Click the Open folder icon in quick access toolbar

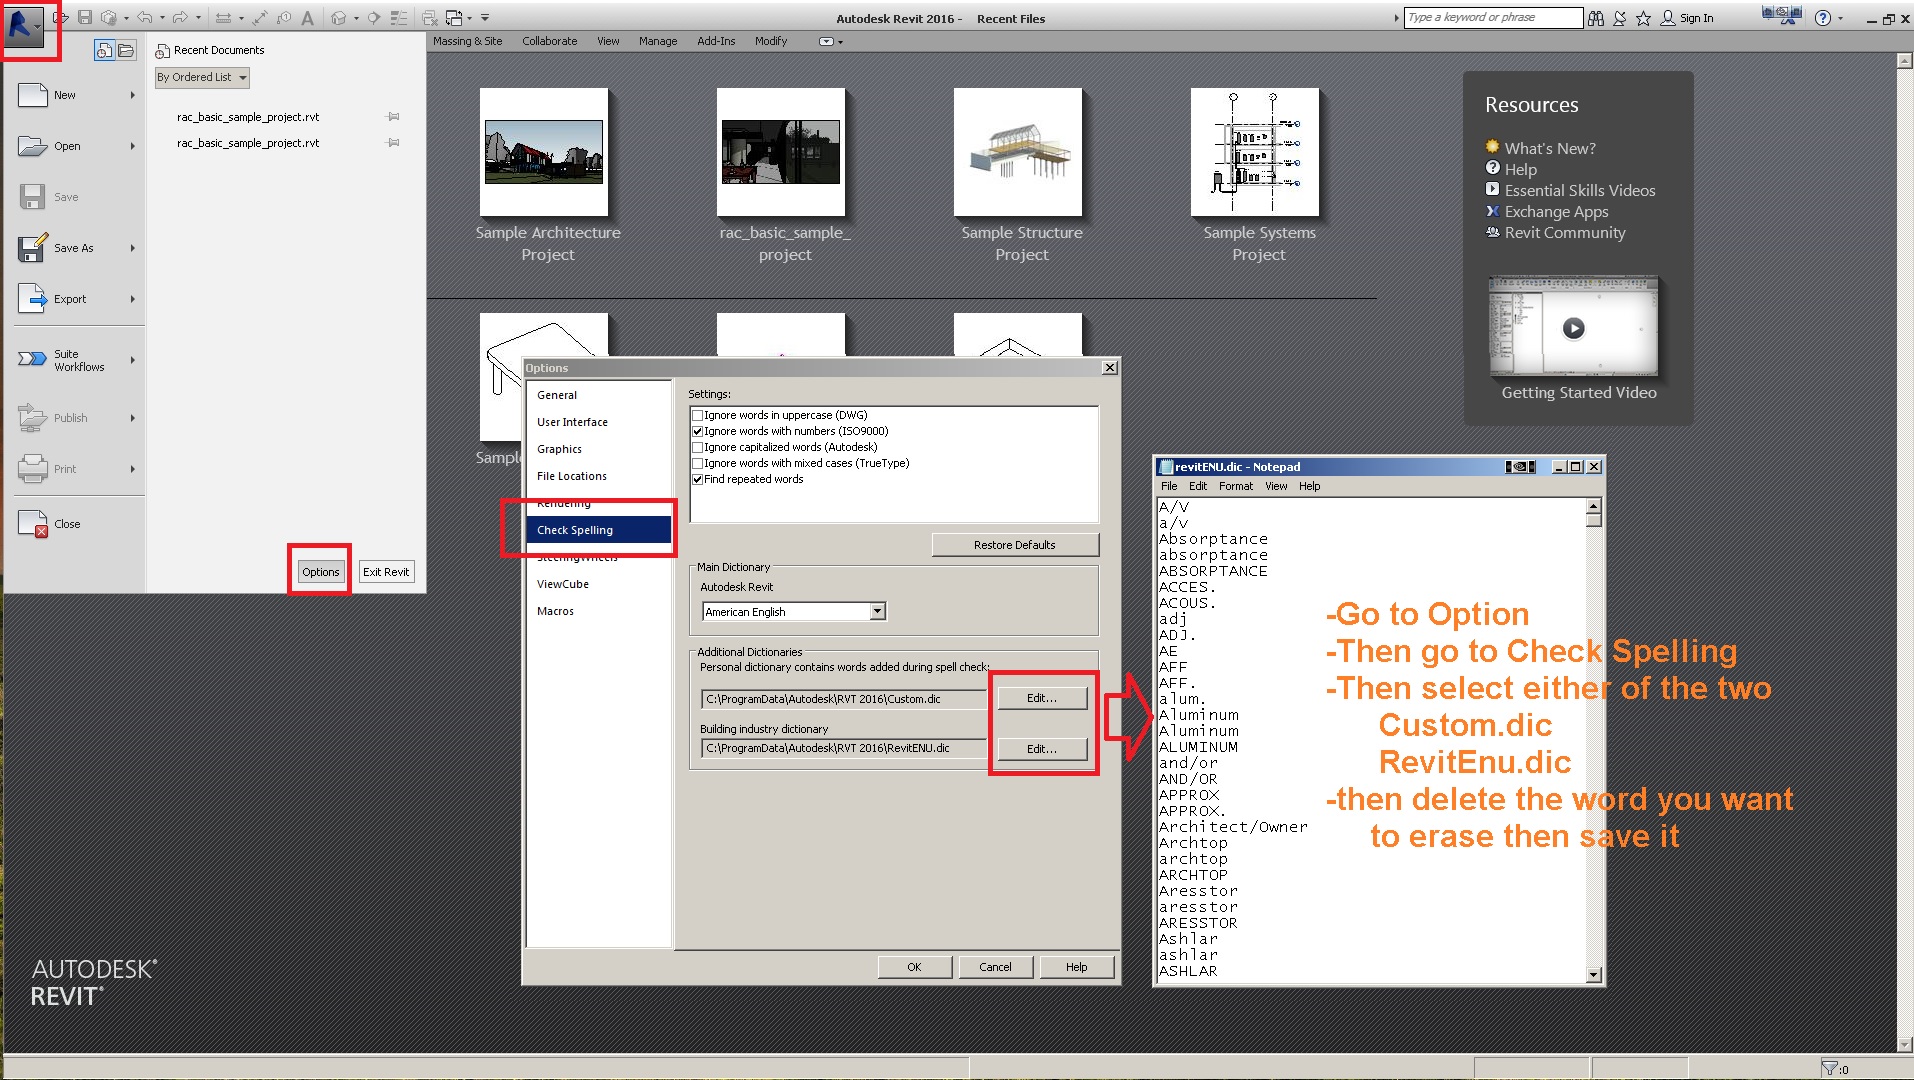[x=61, y=18]
